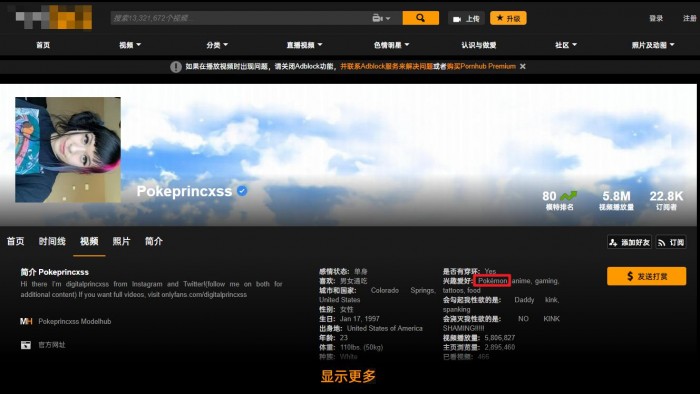Close the Adblock warning banner

523,66
